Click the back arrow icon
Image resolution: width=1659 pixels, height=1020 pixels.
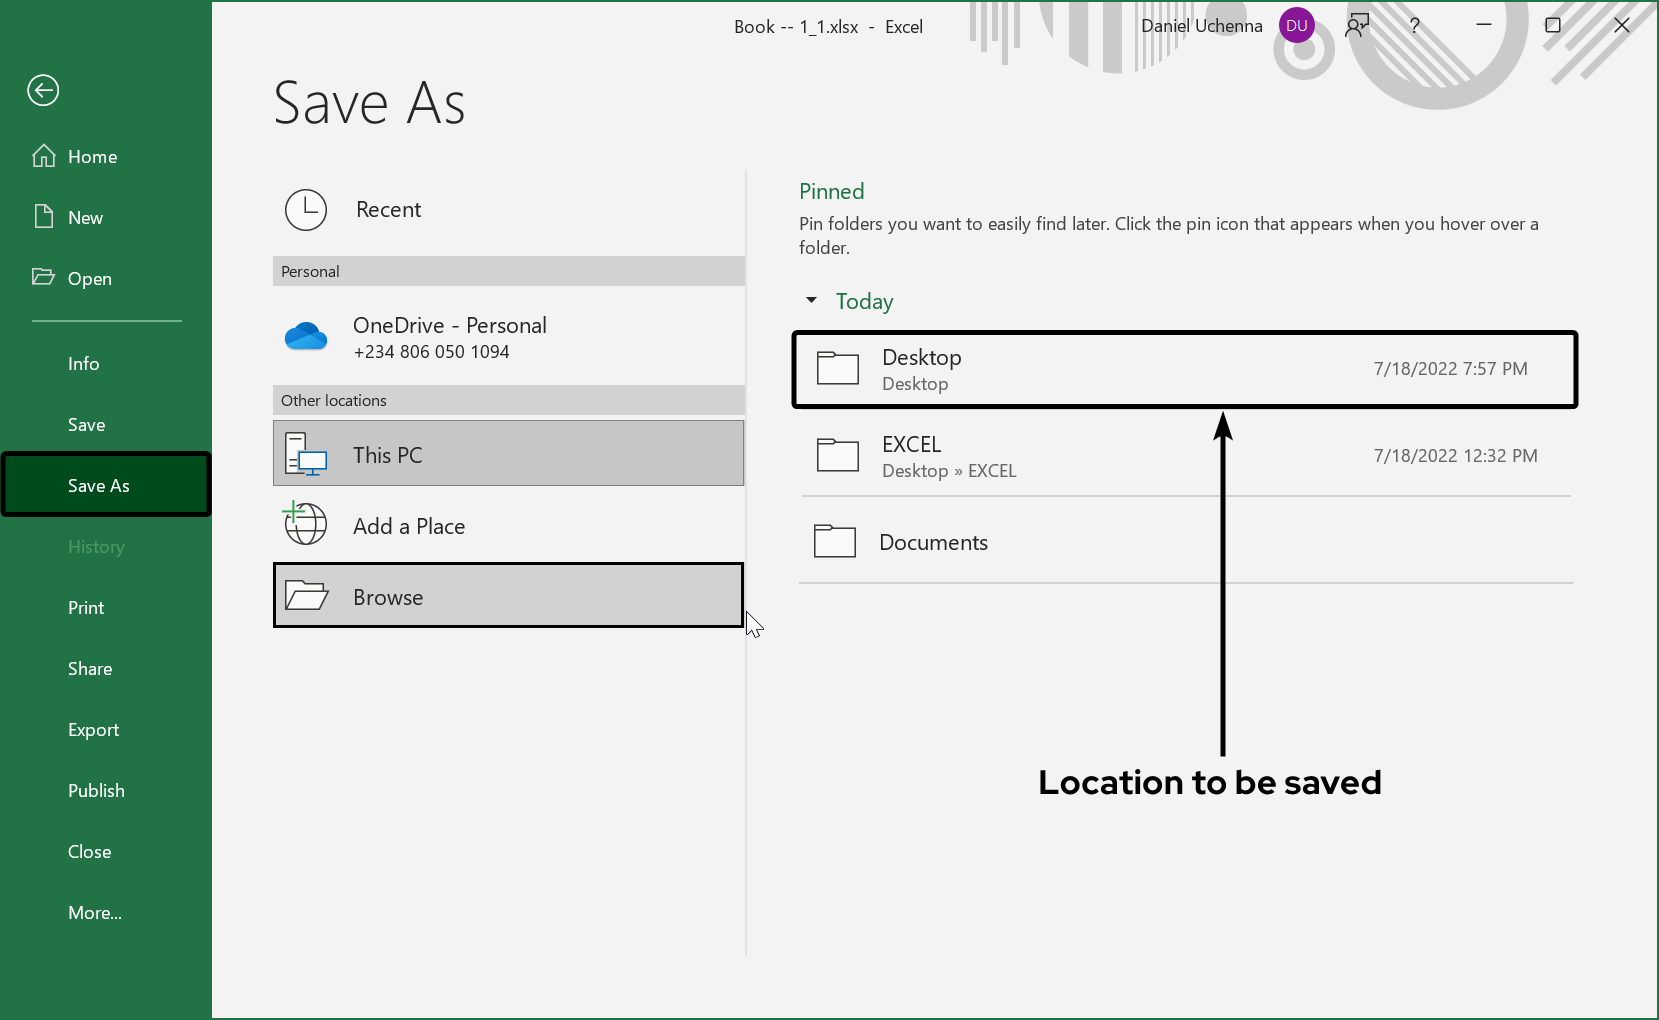(43, 91)
